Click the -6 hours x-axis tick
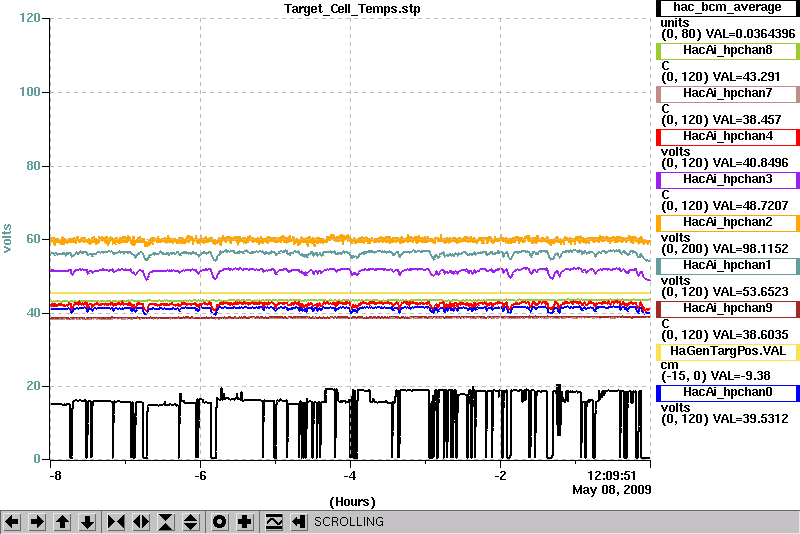The image size is (800, 534). [x=200, y=476]
